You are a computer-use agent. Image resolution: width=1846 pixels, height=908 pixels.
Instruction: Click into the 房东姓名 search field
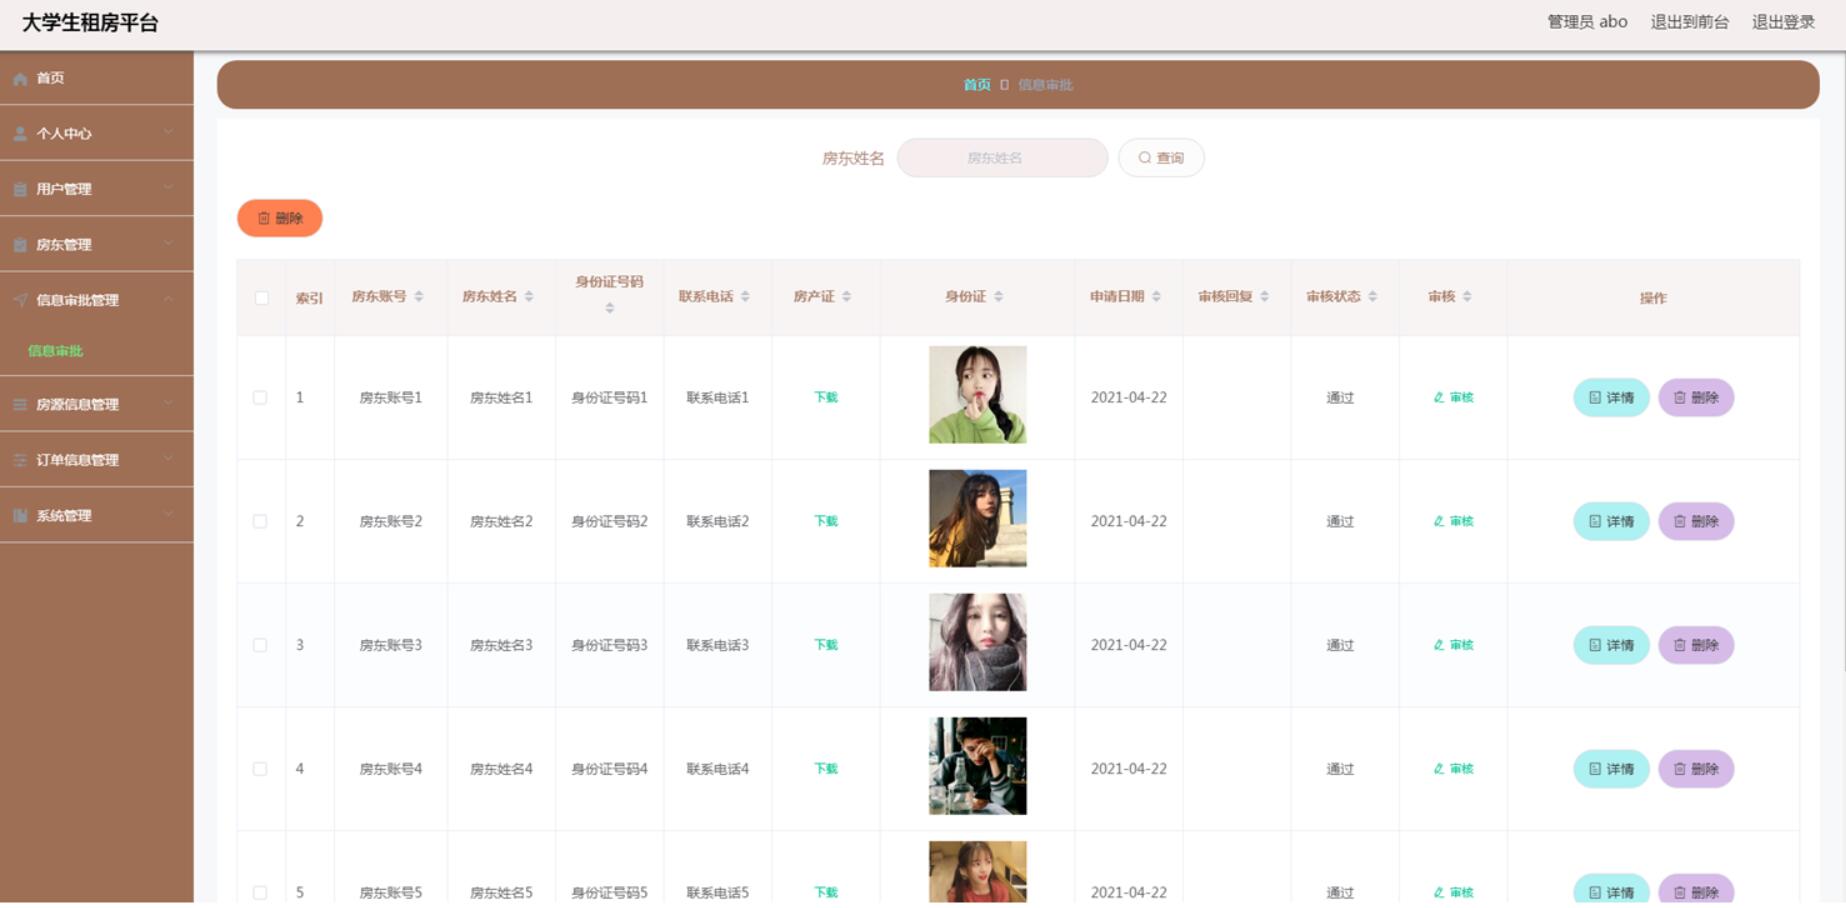coord(1002,158)
